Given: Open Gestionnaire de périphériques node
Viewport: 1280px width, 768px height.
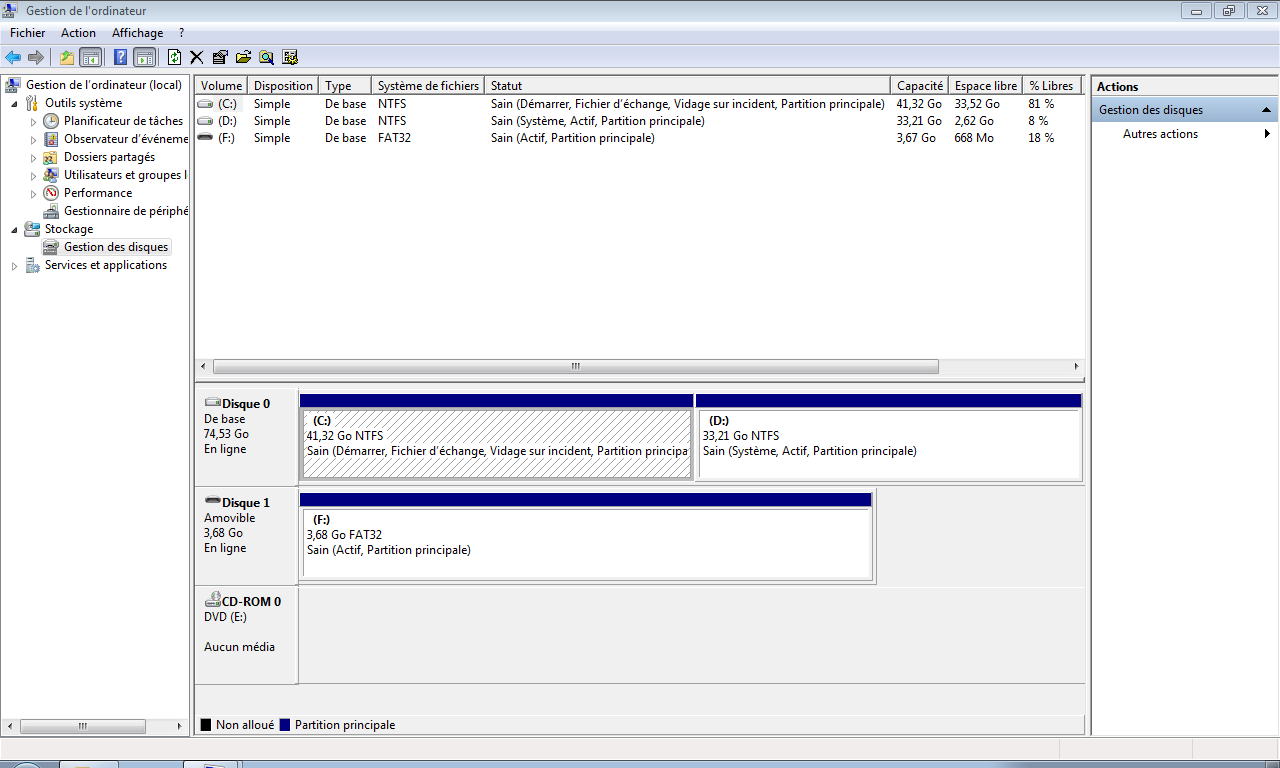Looking at the screenshot, I should (126, 211).
